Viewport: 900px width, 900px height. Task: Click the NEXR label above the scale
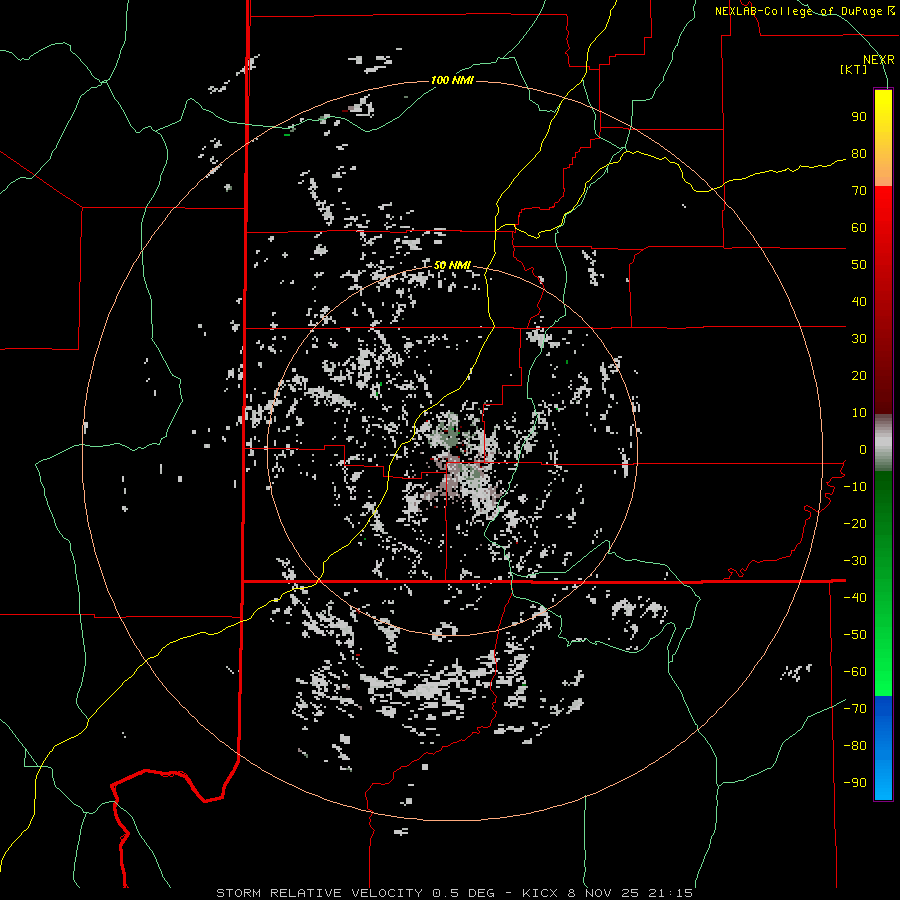tap(879, 60)
